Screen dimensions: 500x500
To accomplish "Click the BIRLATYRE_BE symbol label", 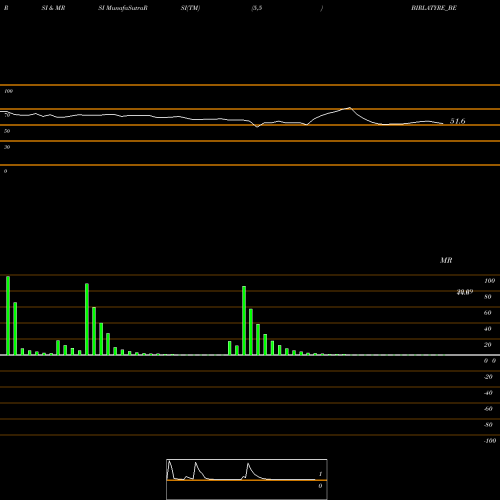I will (x=434, y=8).
